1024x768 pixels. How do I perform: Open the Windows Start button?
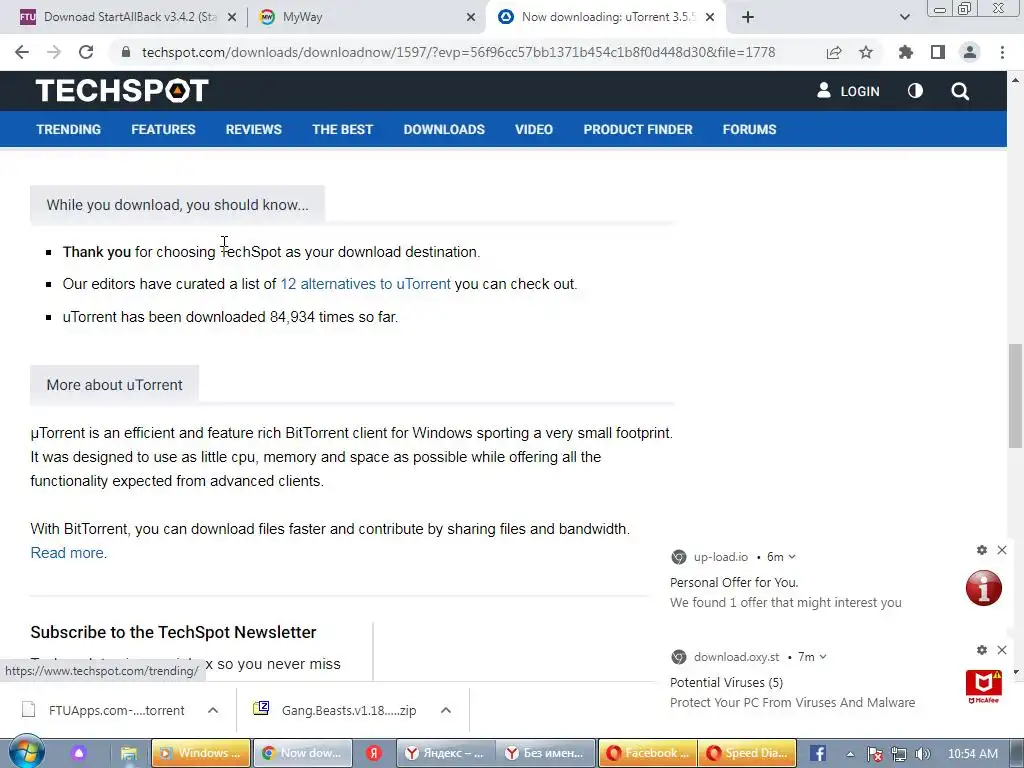pos(26,752)
